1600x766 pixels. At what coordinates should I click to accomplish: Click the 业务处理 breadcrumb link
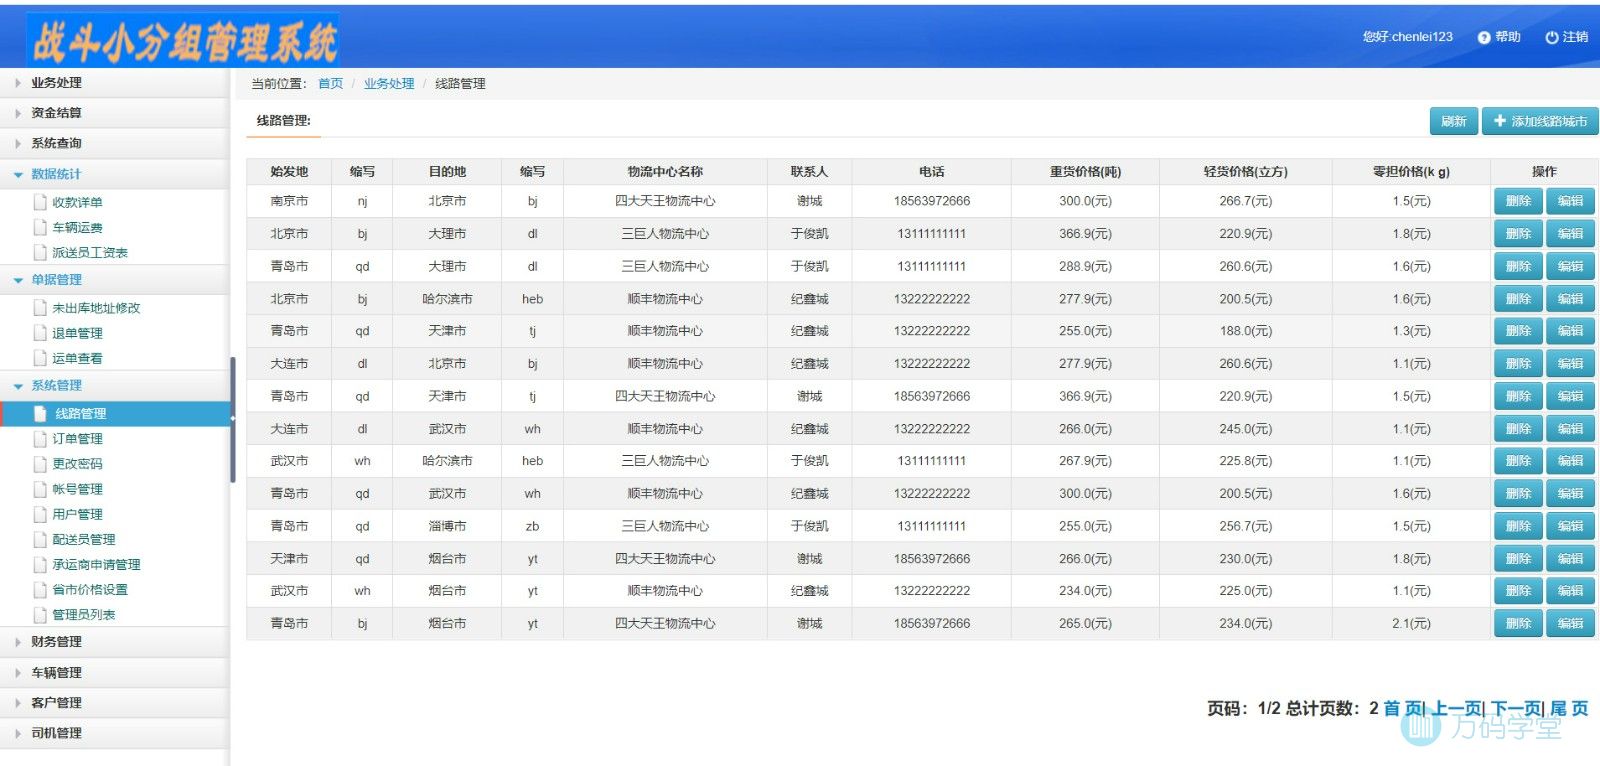[x=389, y=84]
